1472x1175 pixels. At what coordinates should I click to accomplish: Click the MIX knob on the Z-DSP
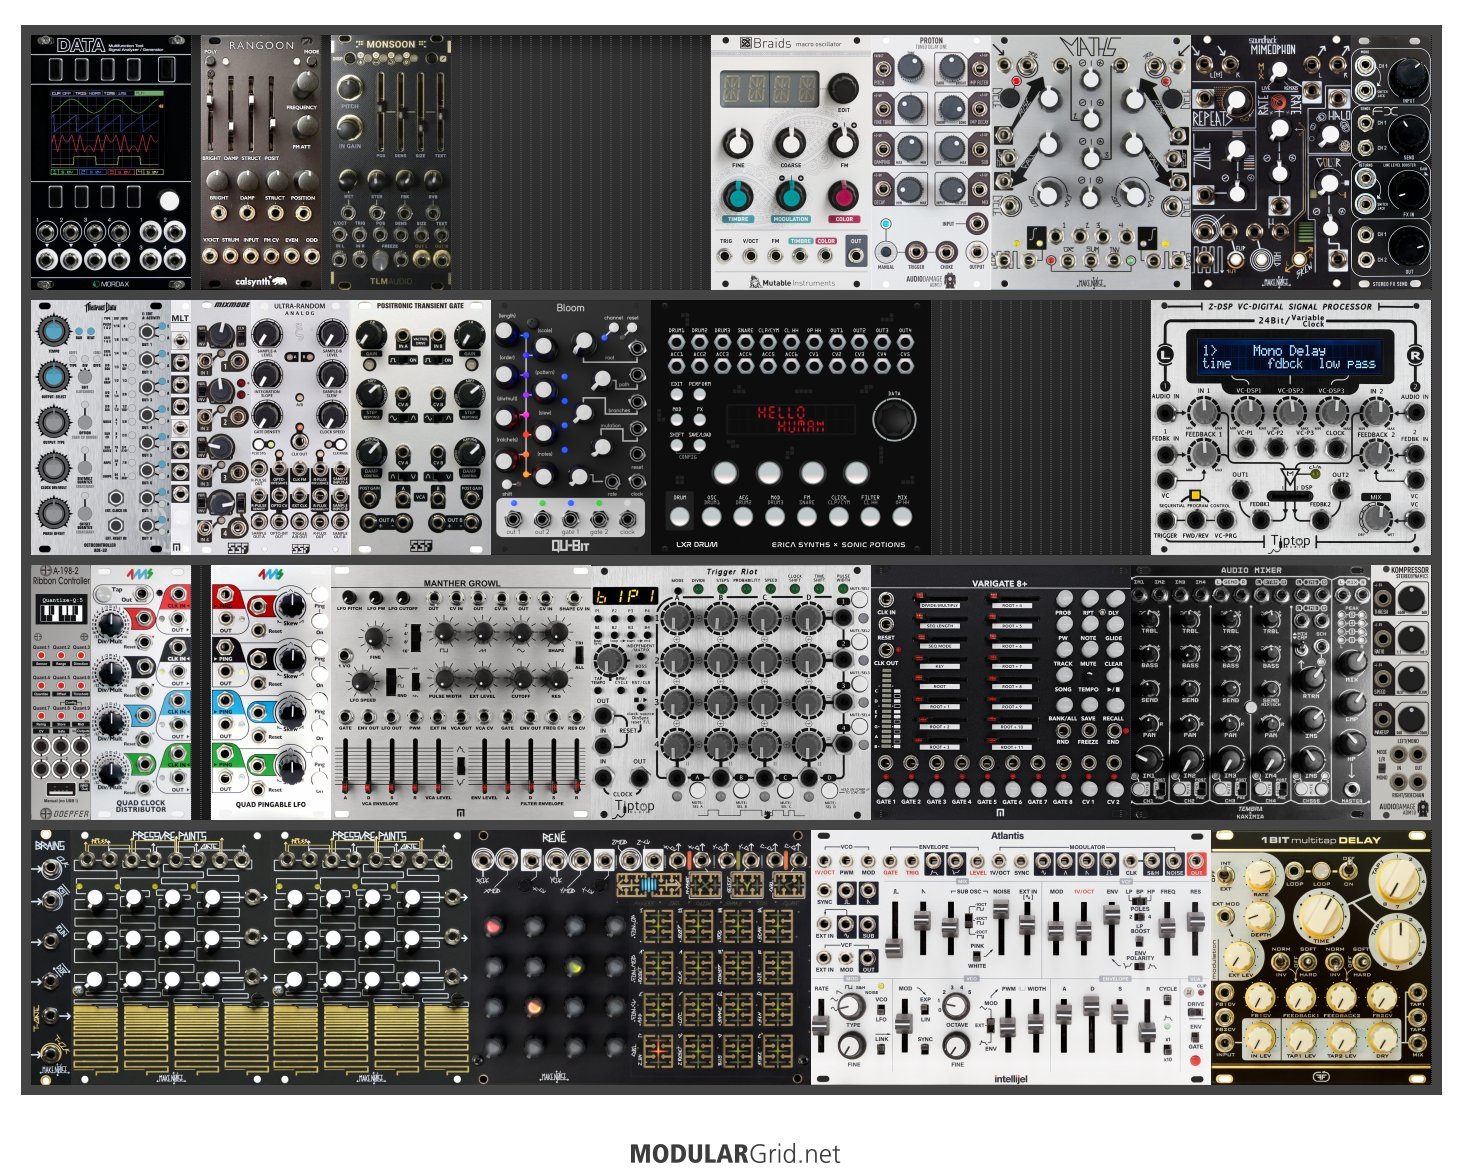point(1377,517)
